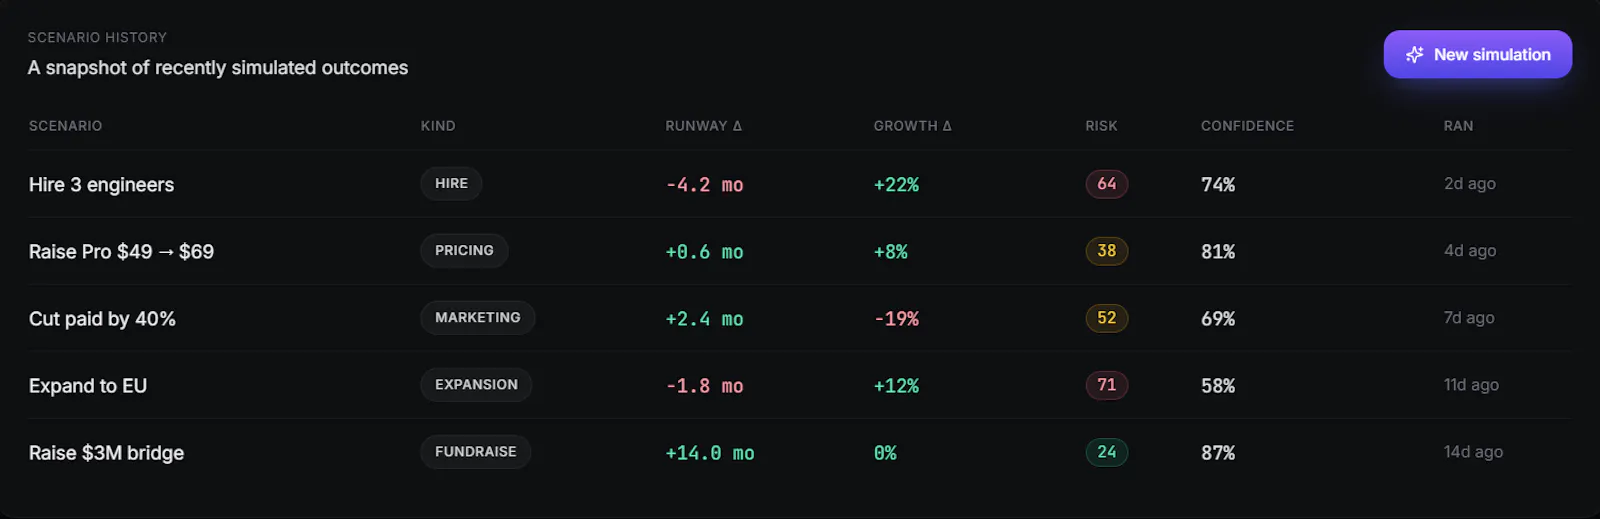Screen dimensions: 1600x519
Task: Click the risk score 64 badge
Action: [x=1107, y=184]
